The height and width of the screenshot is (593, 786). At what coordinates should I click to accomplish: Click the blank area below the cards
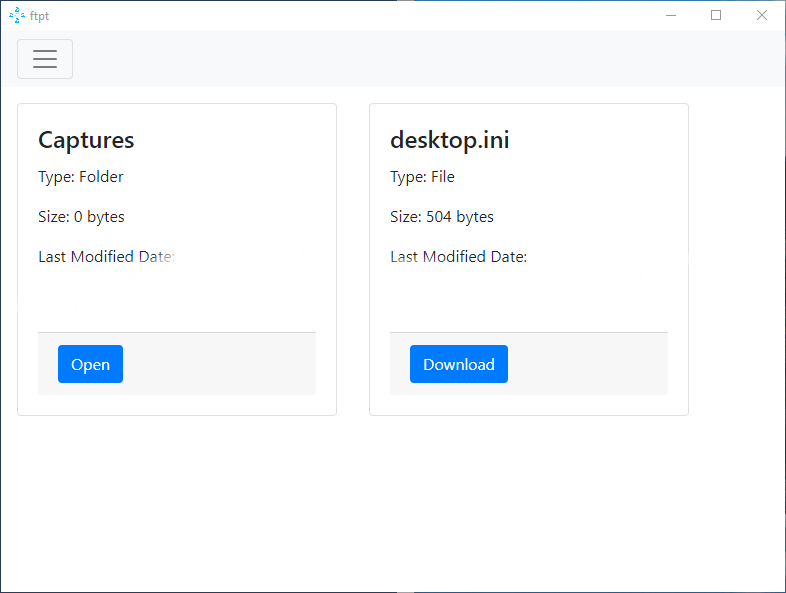[x=390, y=500]
